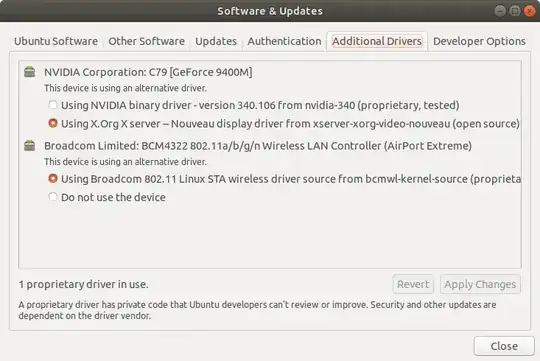Maximize the Software & Updates window
The height and width of the screenshot is (361, 540).
(515, 11)
